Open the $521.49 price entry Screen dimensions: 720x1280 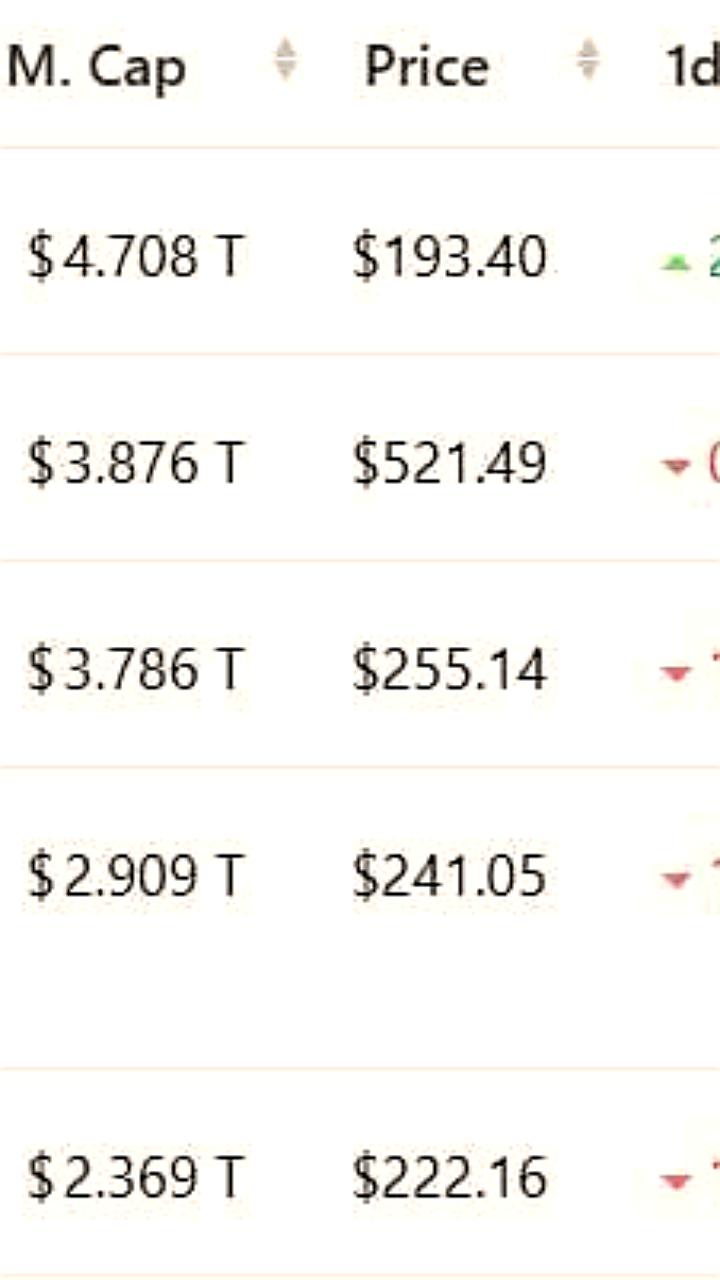click(x=449, y=464)
